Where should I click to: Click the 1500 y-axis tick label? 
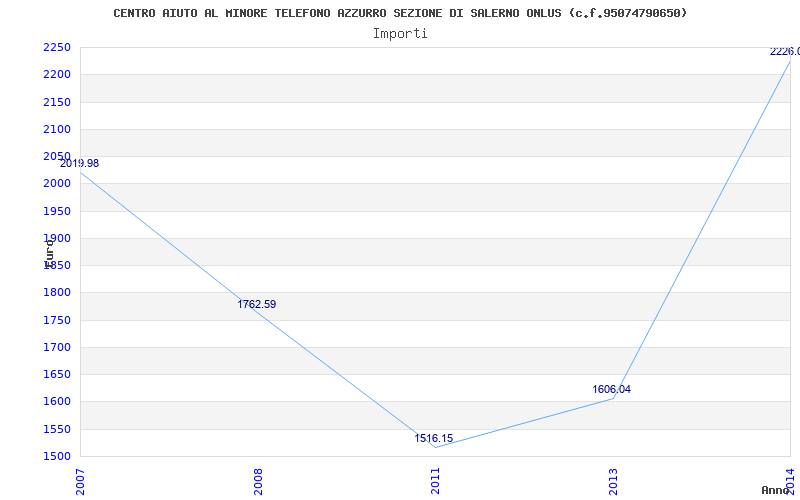(56, 456)
